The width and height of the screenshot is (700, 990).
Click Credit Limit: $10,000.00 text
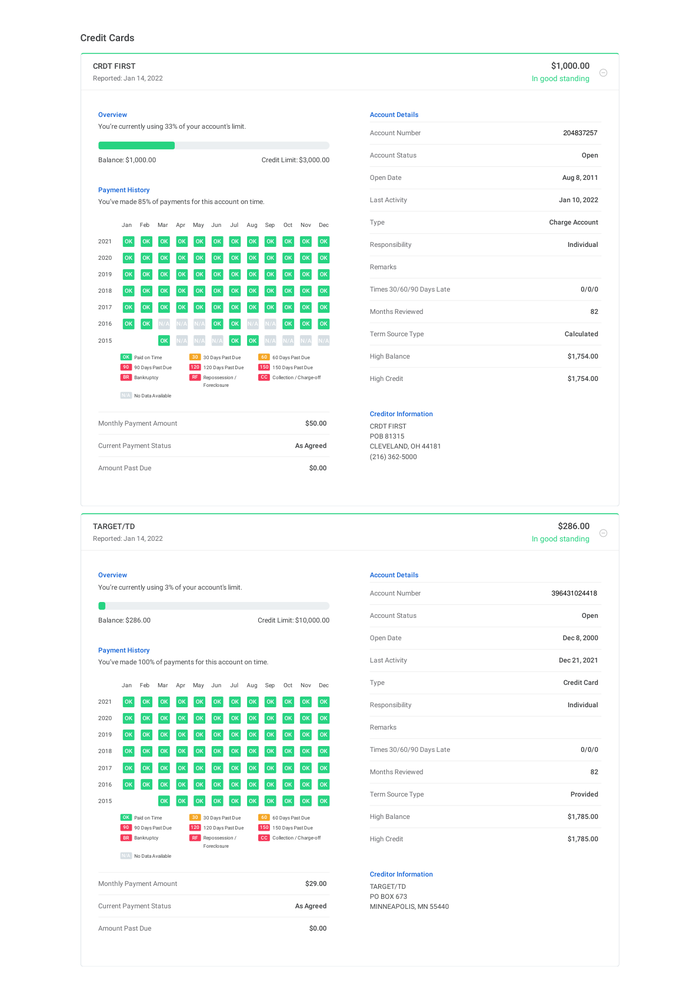coord(294,621)
